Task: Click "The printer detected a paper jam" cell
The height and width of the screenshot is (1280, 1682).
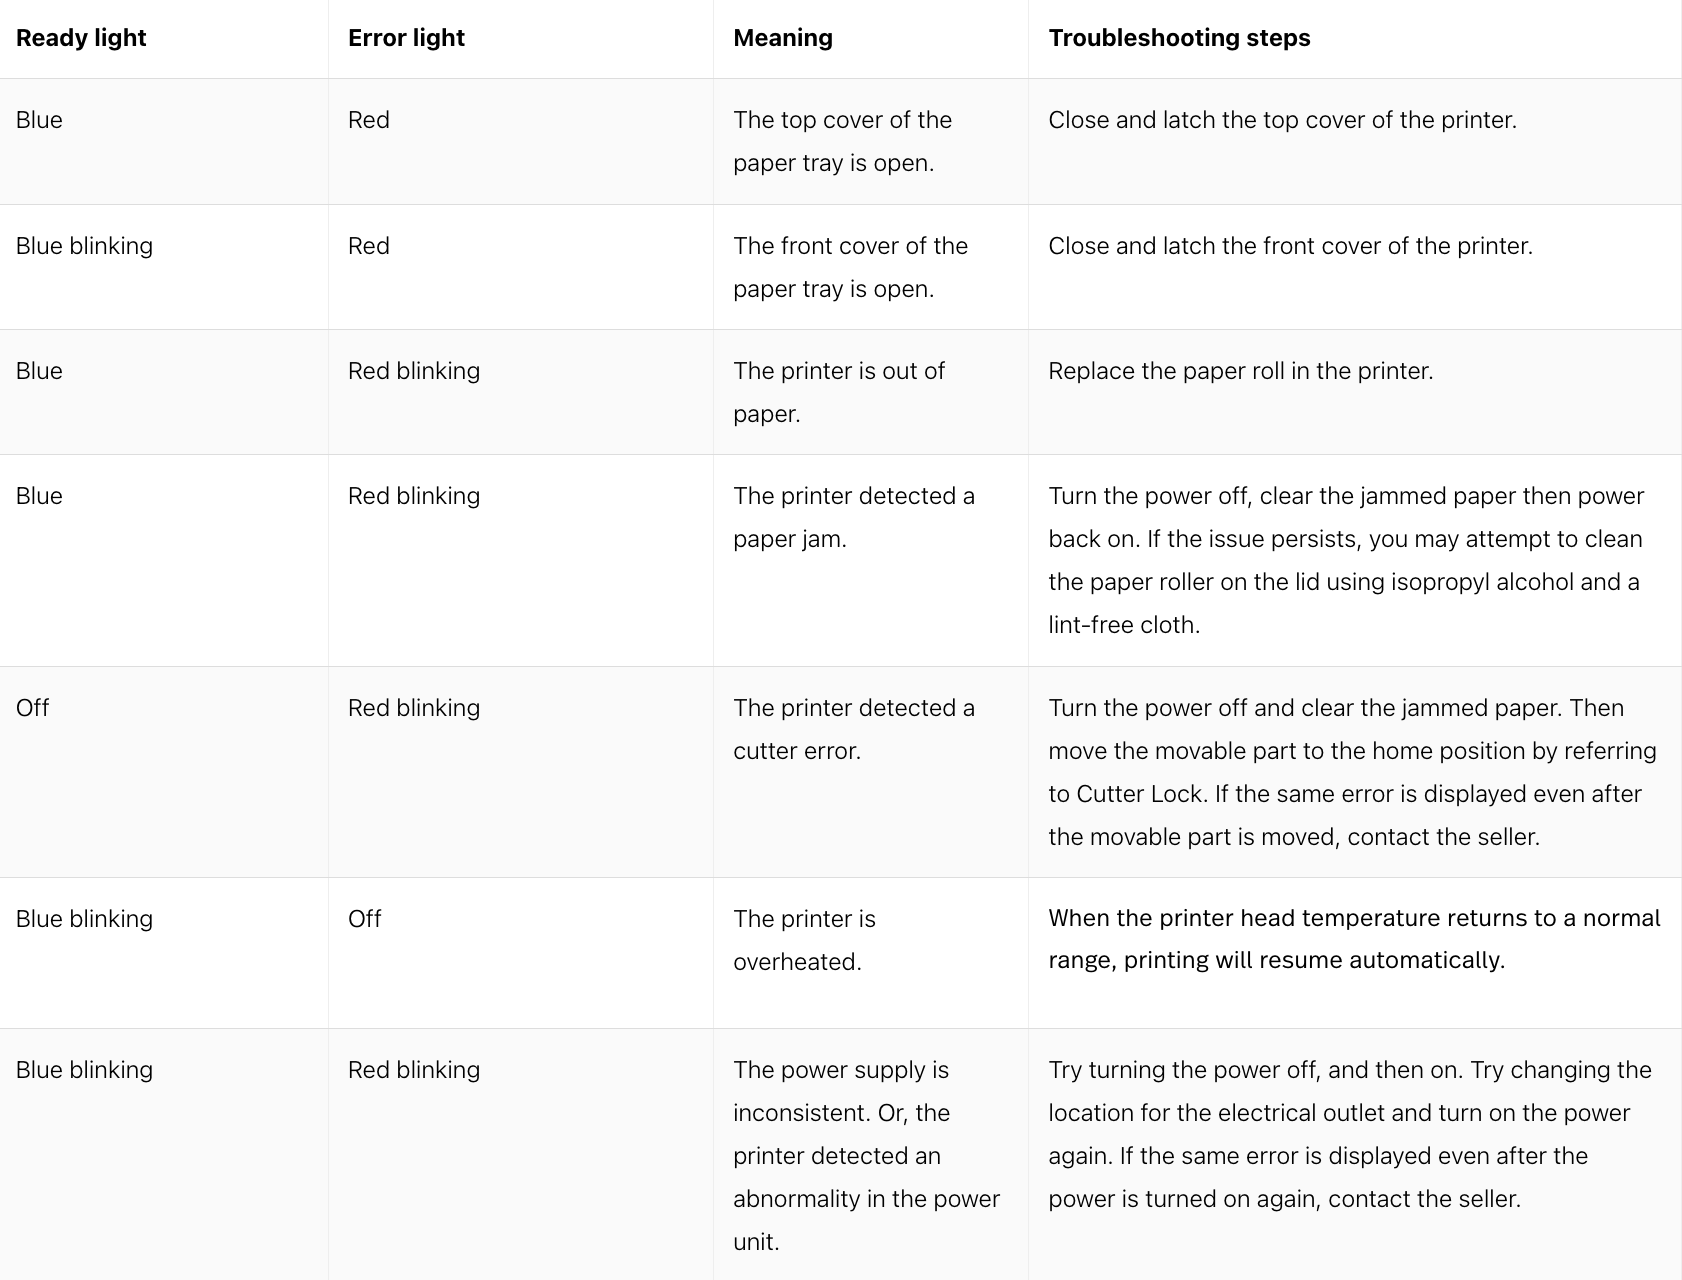Action: [853, 517]
